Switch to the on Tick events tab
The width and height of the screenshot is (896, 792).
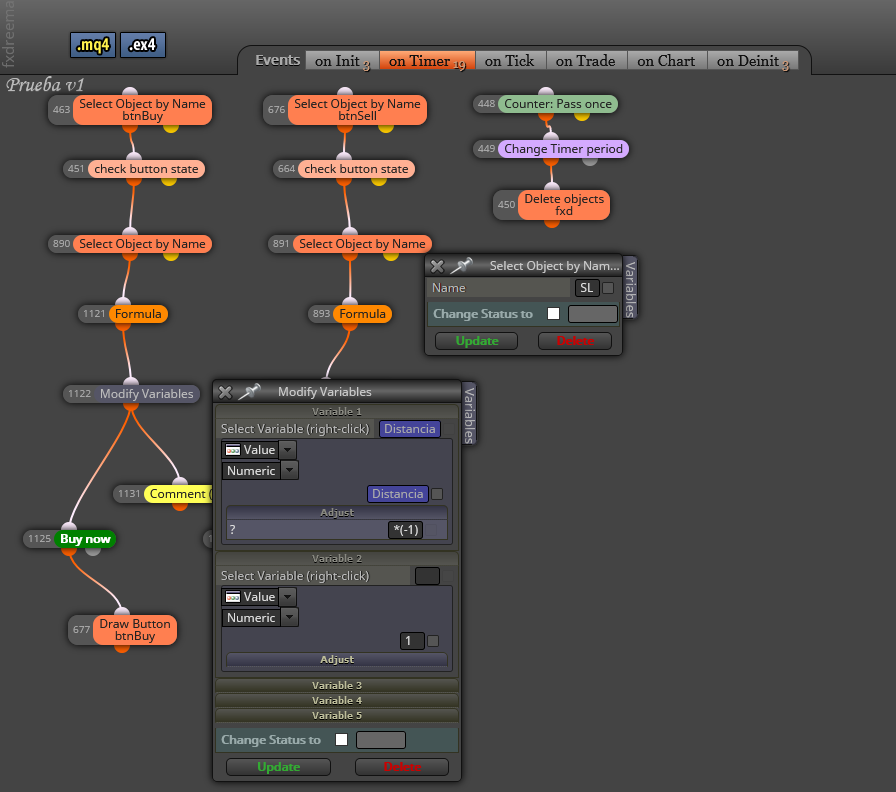pyautogui.click(x=510, y=61)
